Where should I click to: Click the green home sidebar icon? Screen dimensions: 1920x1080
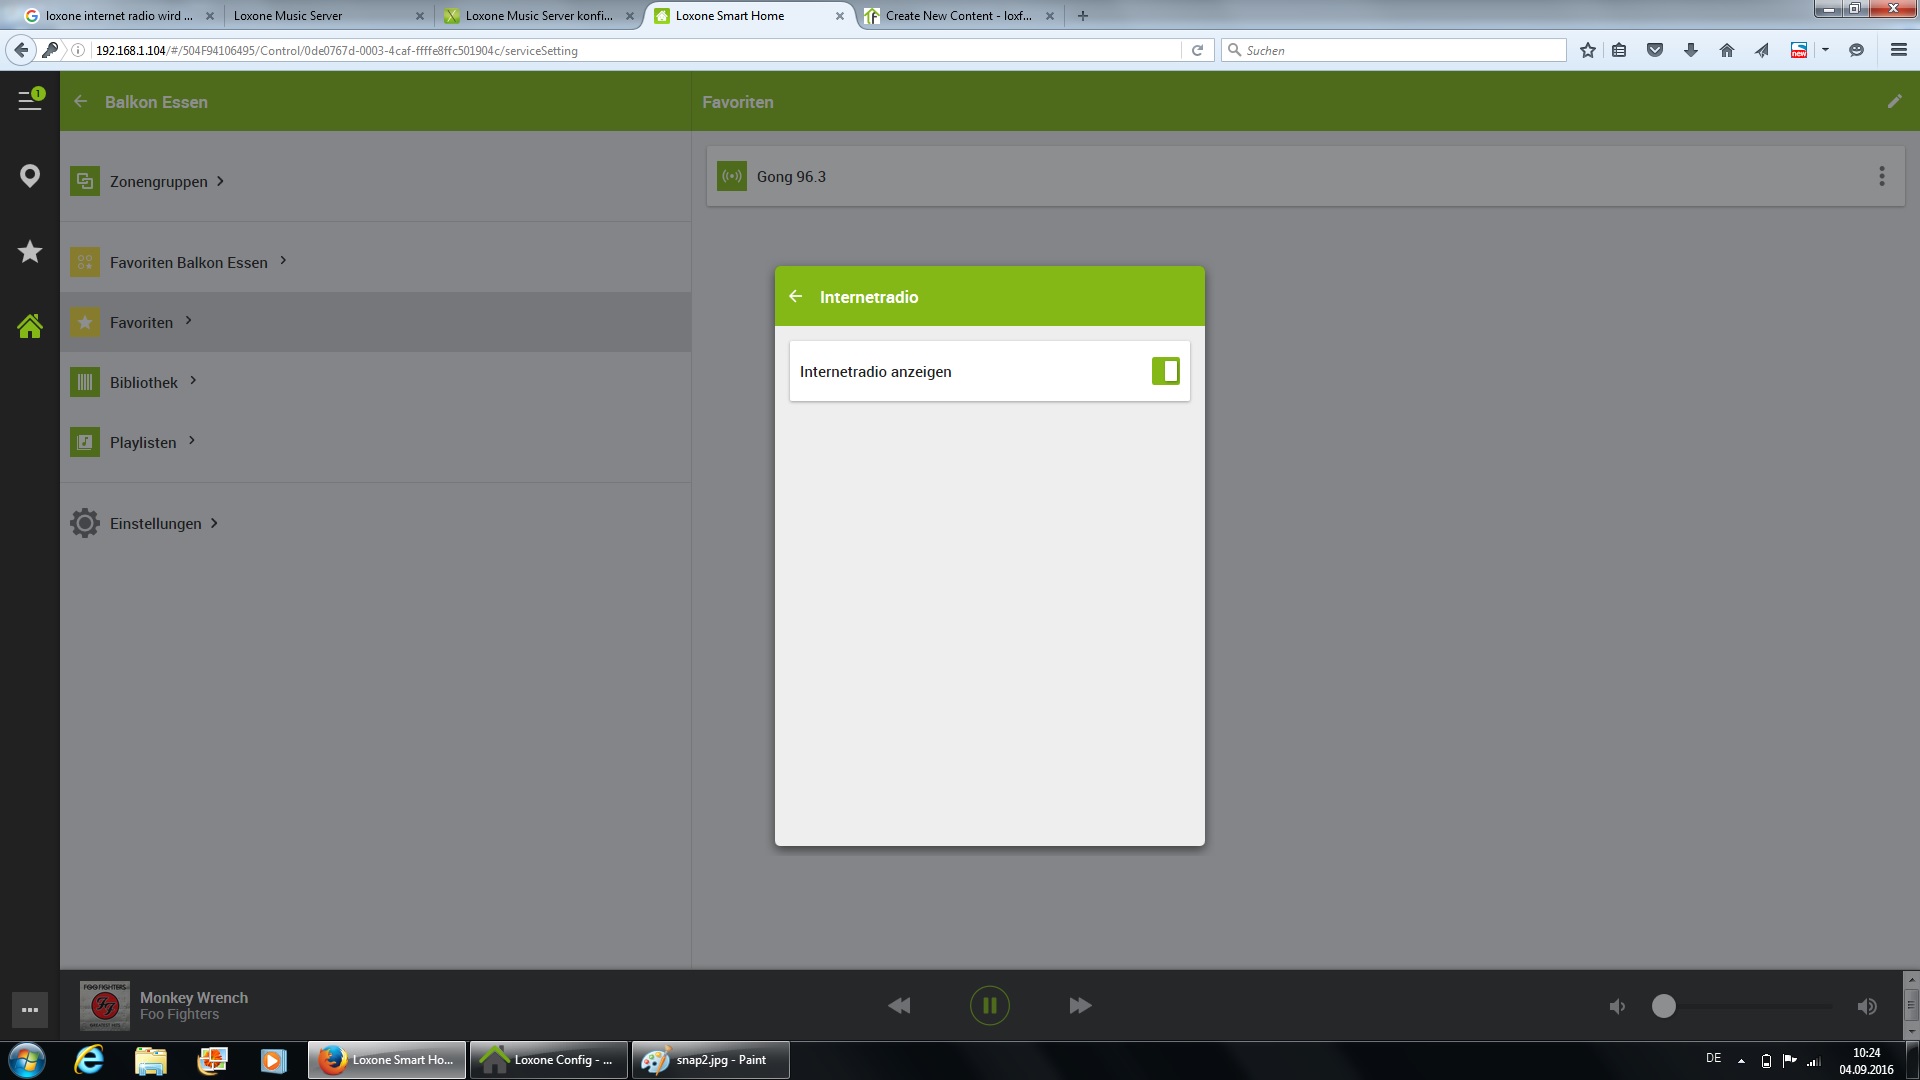[30, 326]
